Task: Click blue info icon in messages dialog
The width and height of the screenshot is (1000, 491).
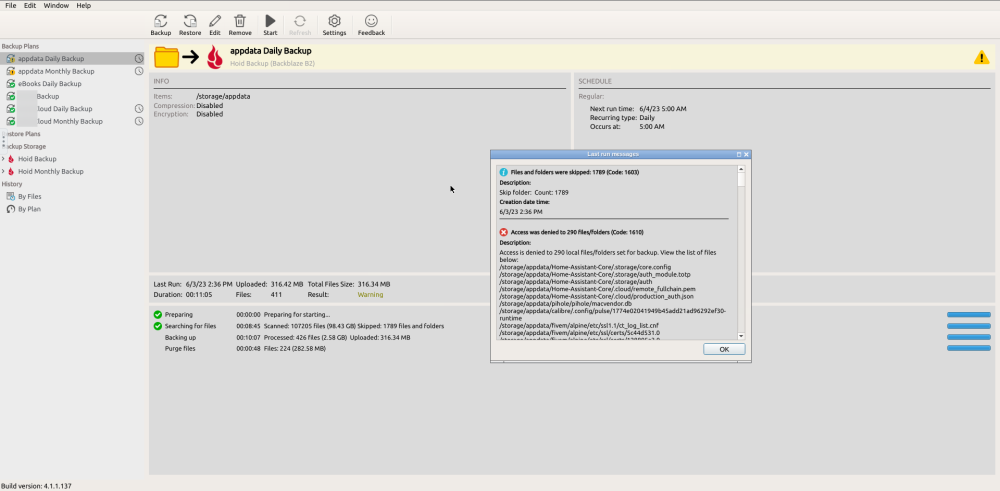Action: (x=503, y=172)
